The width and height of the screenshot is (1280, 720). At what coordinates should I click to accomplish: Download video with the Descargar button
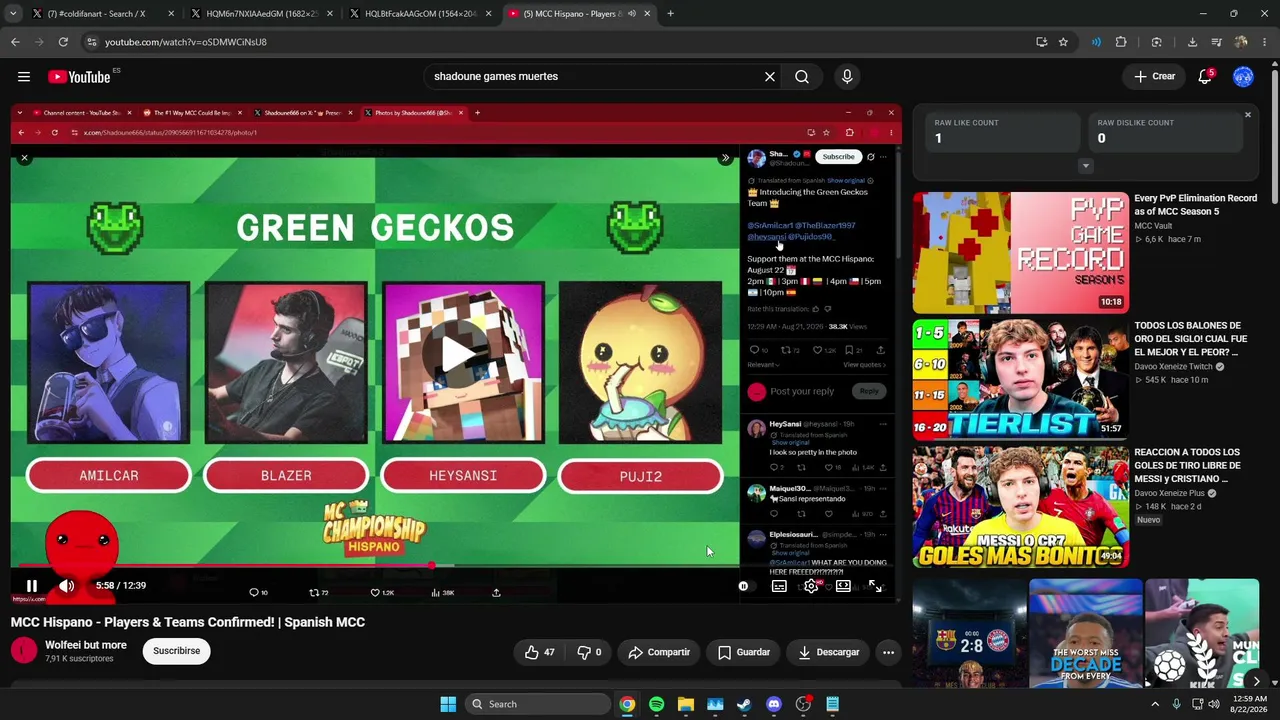pyautogui.click(x=829, y=652)
